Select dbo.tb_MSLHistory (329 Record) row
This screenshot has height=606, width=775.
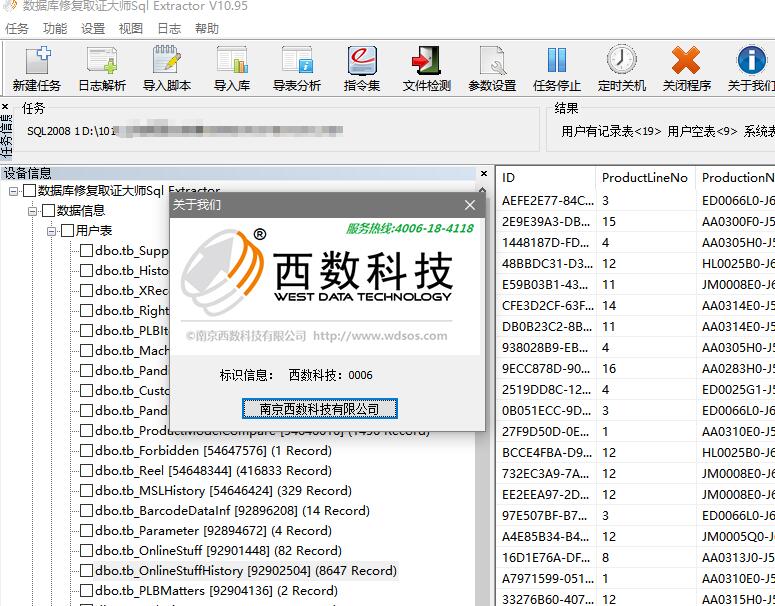tap(223, 491)
